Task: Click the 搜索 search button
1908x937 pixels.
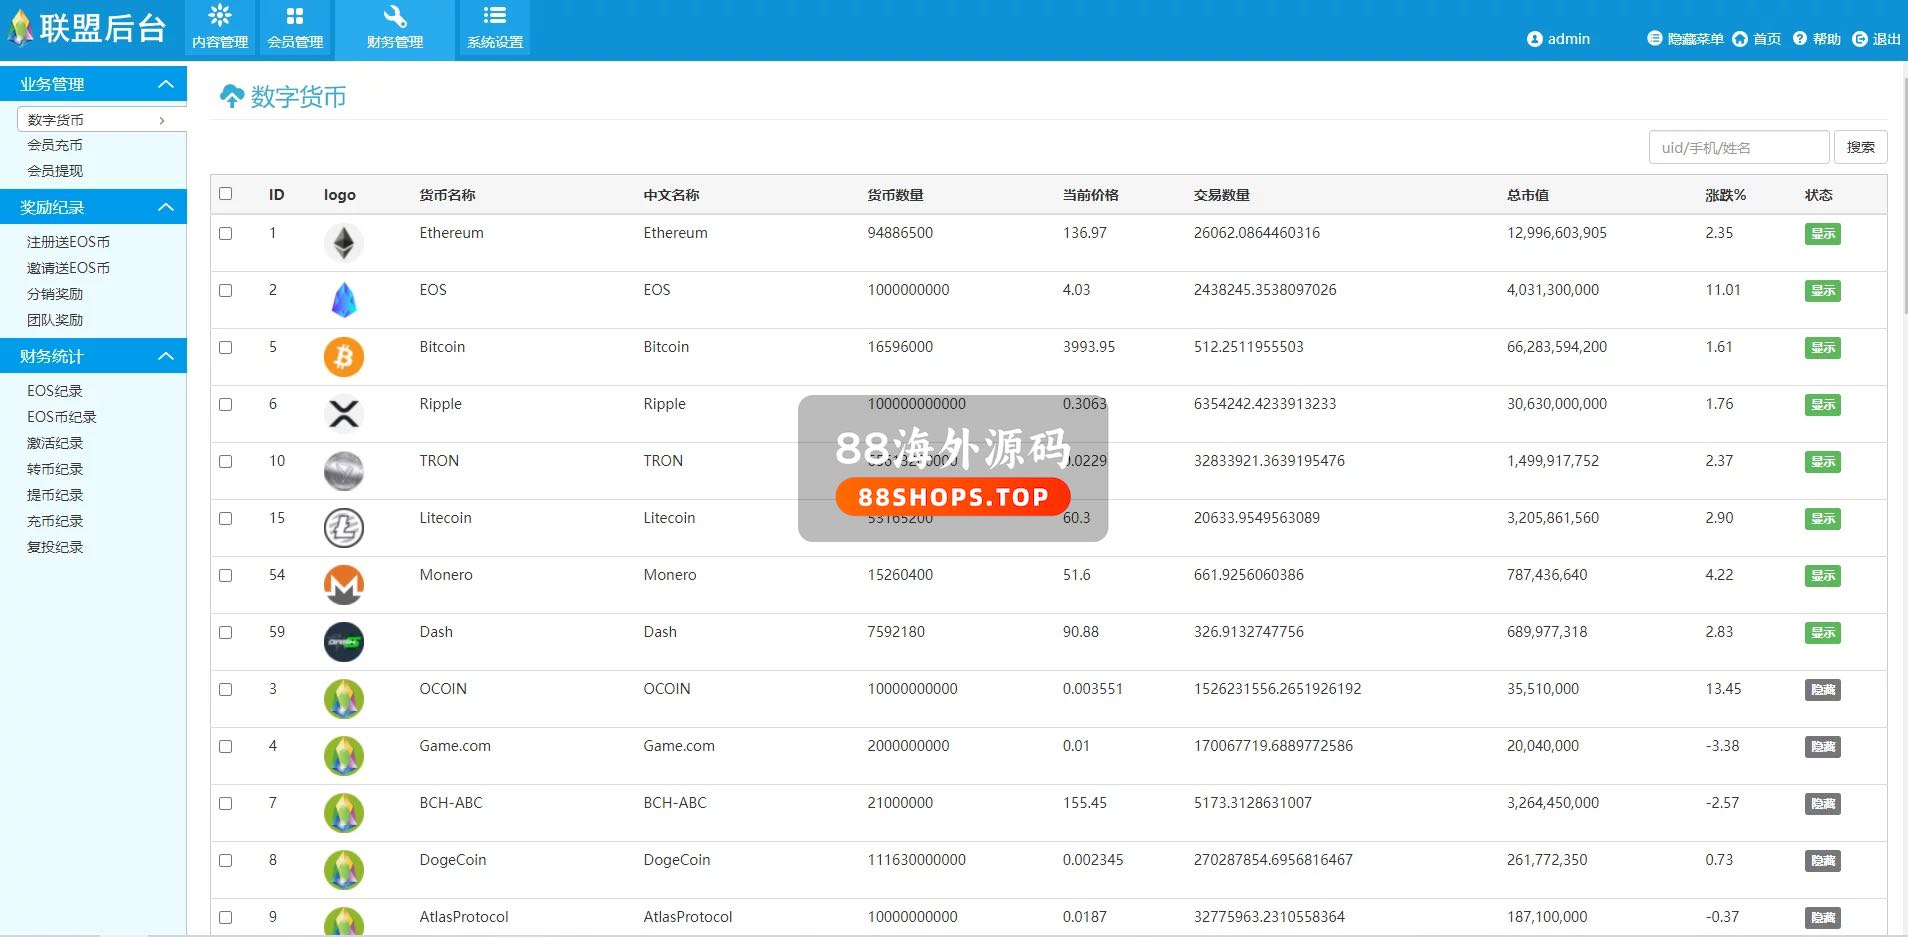Action: [1860, 147]
